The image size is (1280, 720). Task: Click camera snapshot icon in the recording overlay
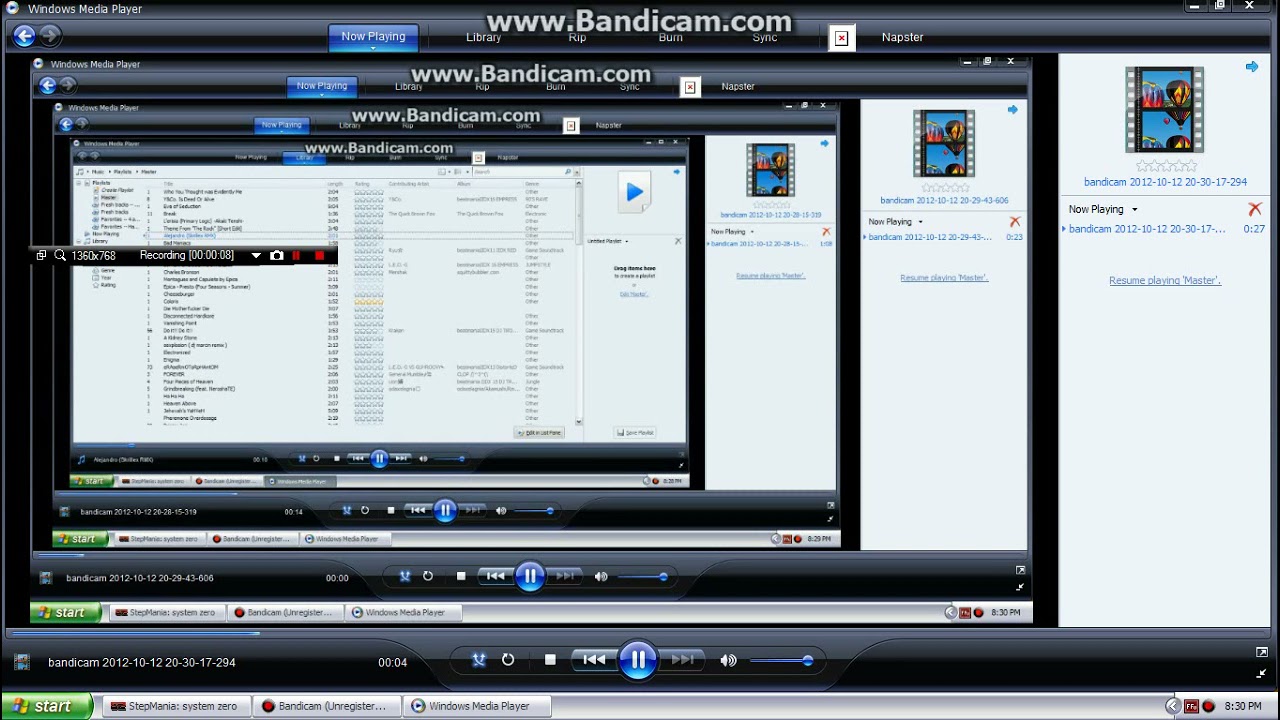[277, 256]
